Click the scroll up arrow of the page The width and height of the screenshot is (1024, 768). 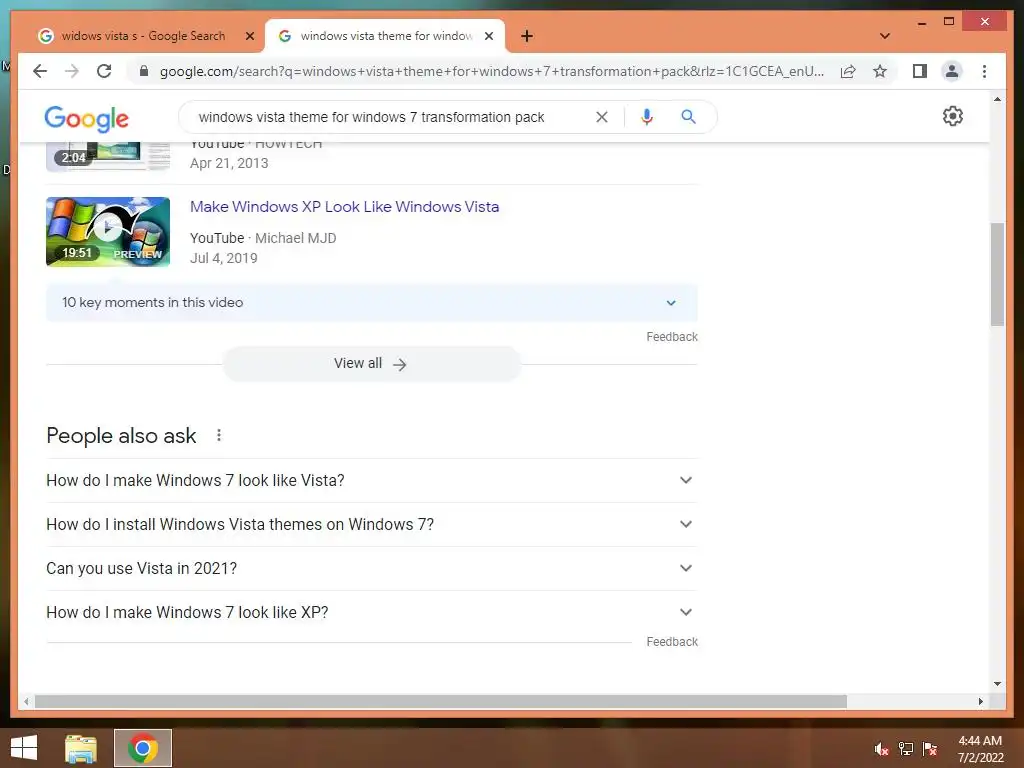[x=997, y=99]
